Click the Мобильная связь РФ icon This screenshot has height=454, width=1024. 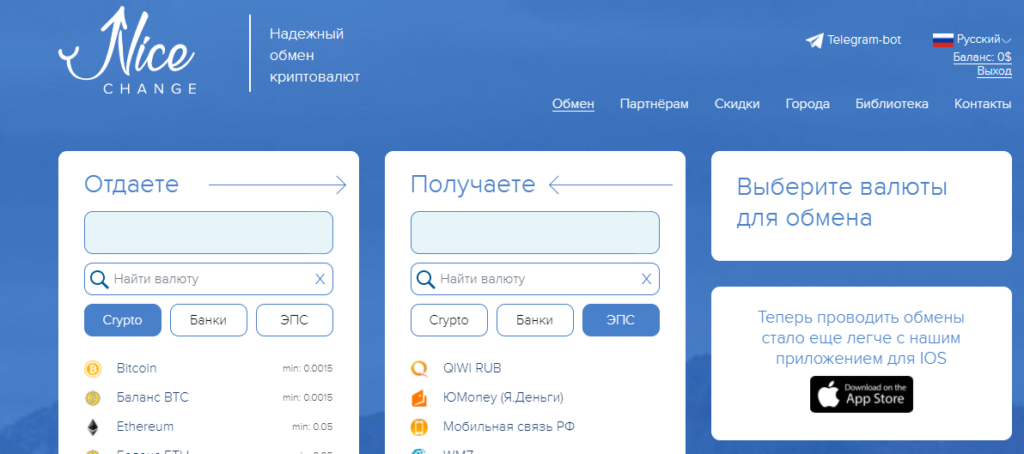point(419,427)
